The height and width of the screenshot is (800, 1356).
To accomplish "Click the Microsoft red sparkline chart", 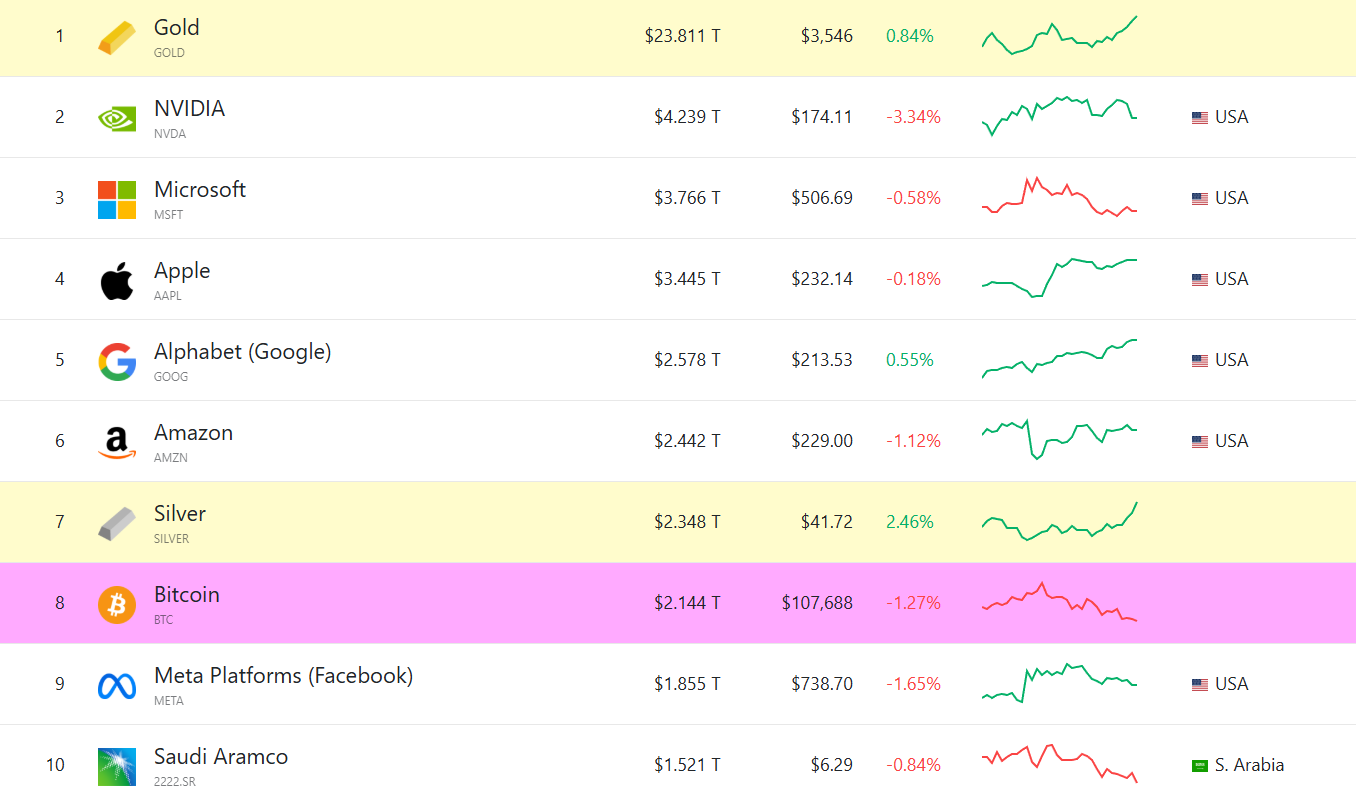I will point(1059,197).
